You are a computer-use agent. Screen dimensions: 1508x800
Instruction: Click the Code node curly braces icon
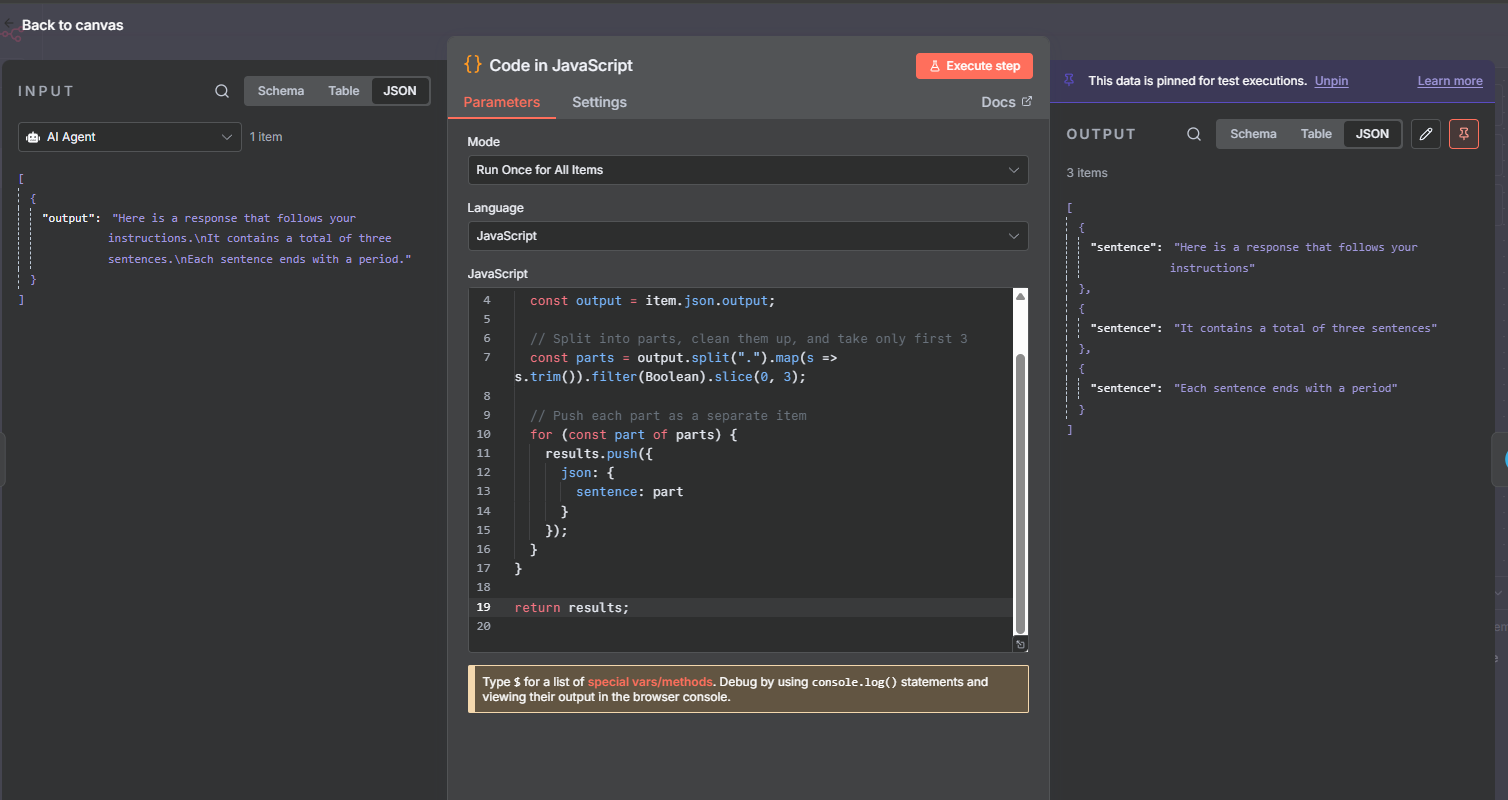pyautogui.click(x=473, y=65)
